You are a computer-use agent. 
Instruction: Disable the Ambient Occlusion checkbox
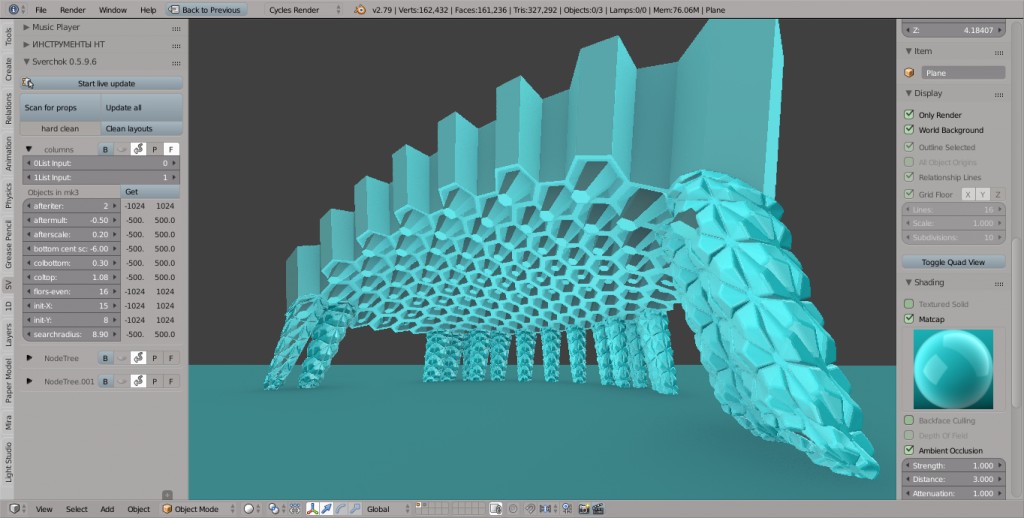coord(909,451)
